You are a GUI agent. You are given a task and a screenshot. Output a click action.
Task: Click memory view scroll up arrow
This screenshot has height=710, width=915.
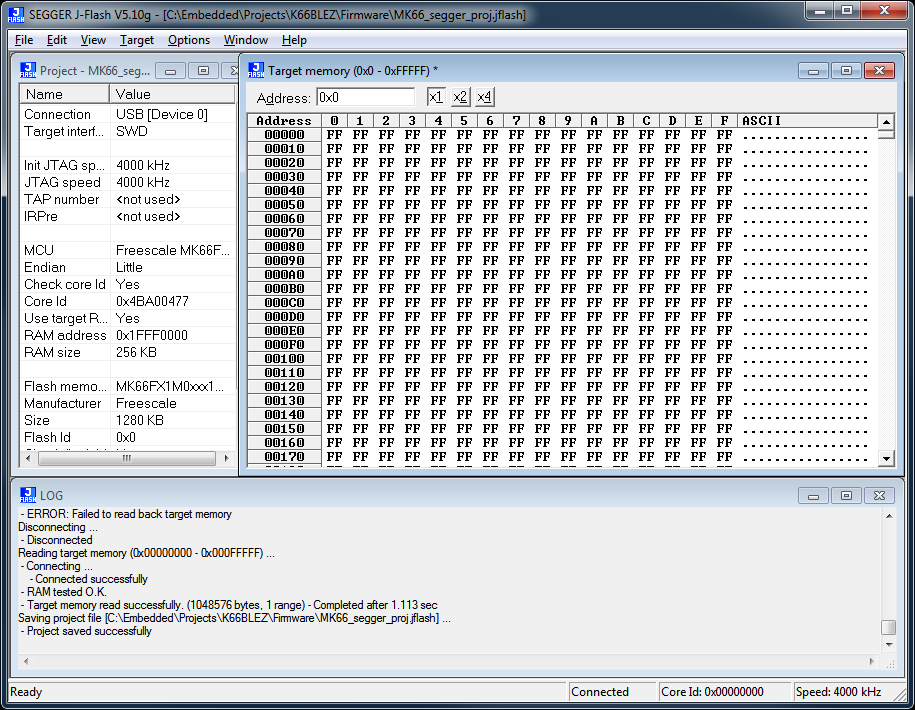tap(886, 121)
